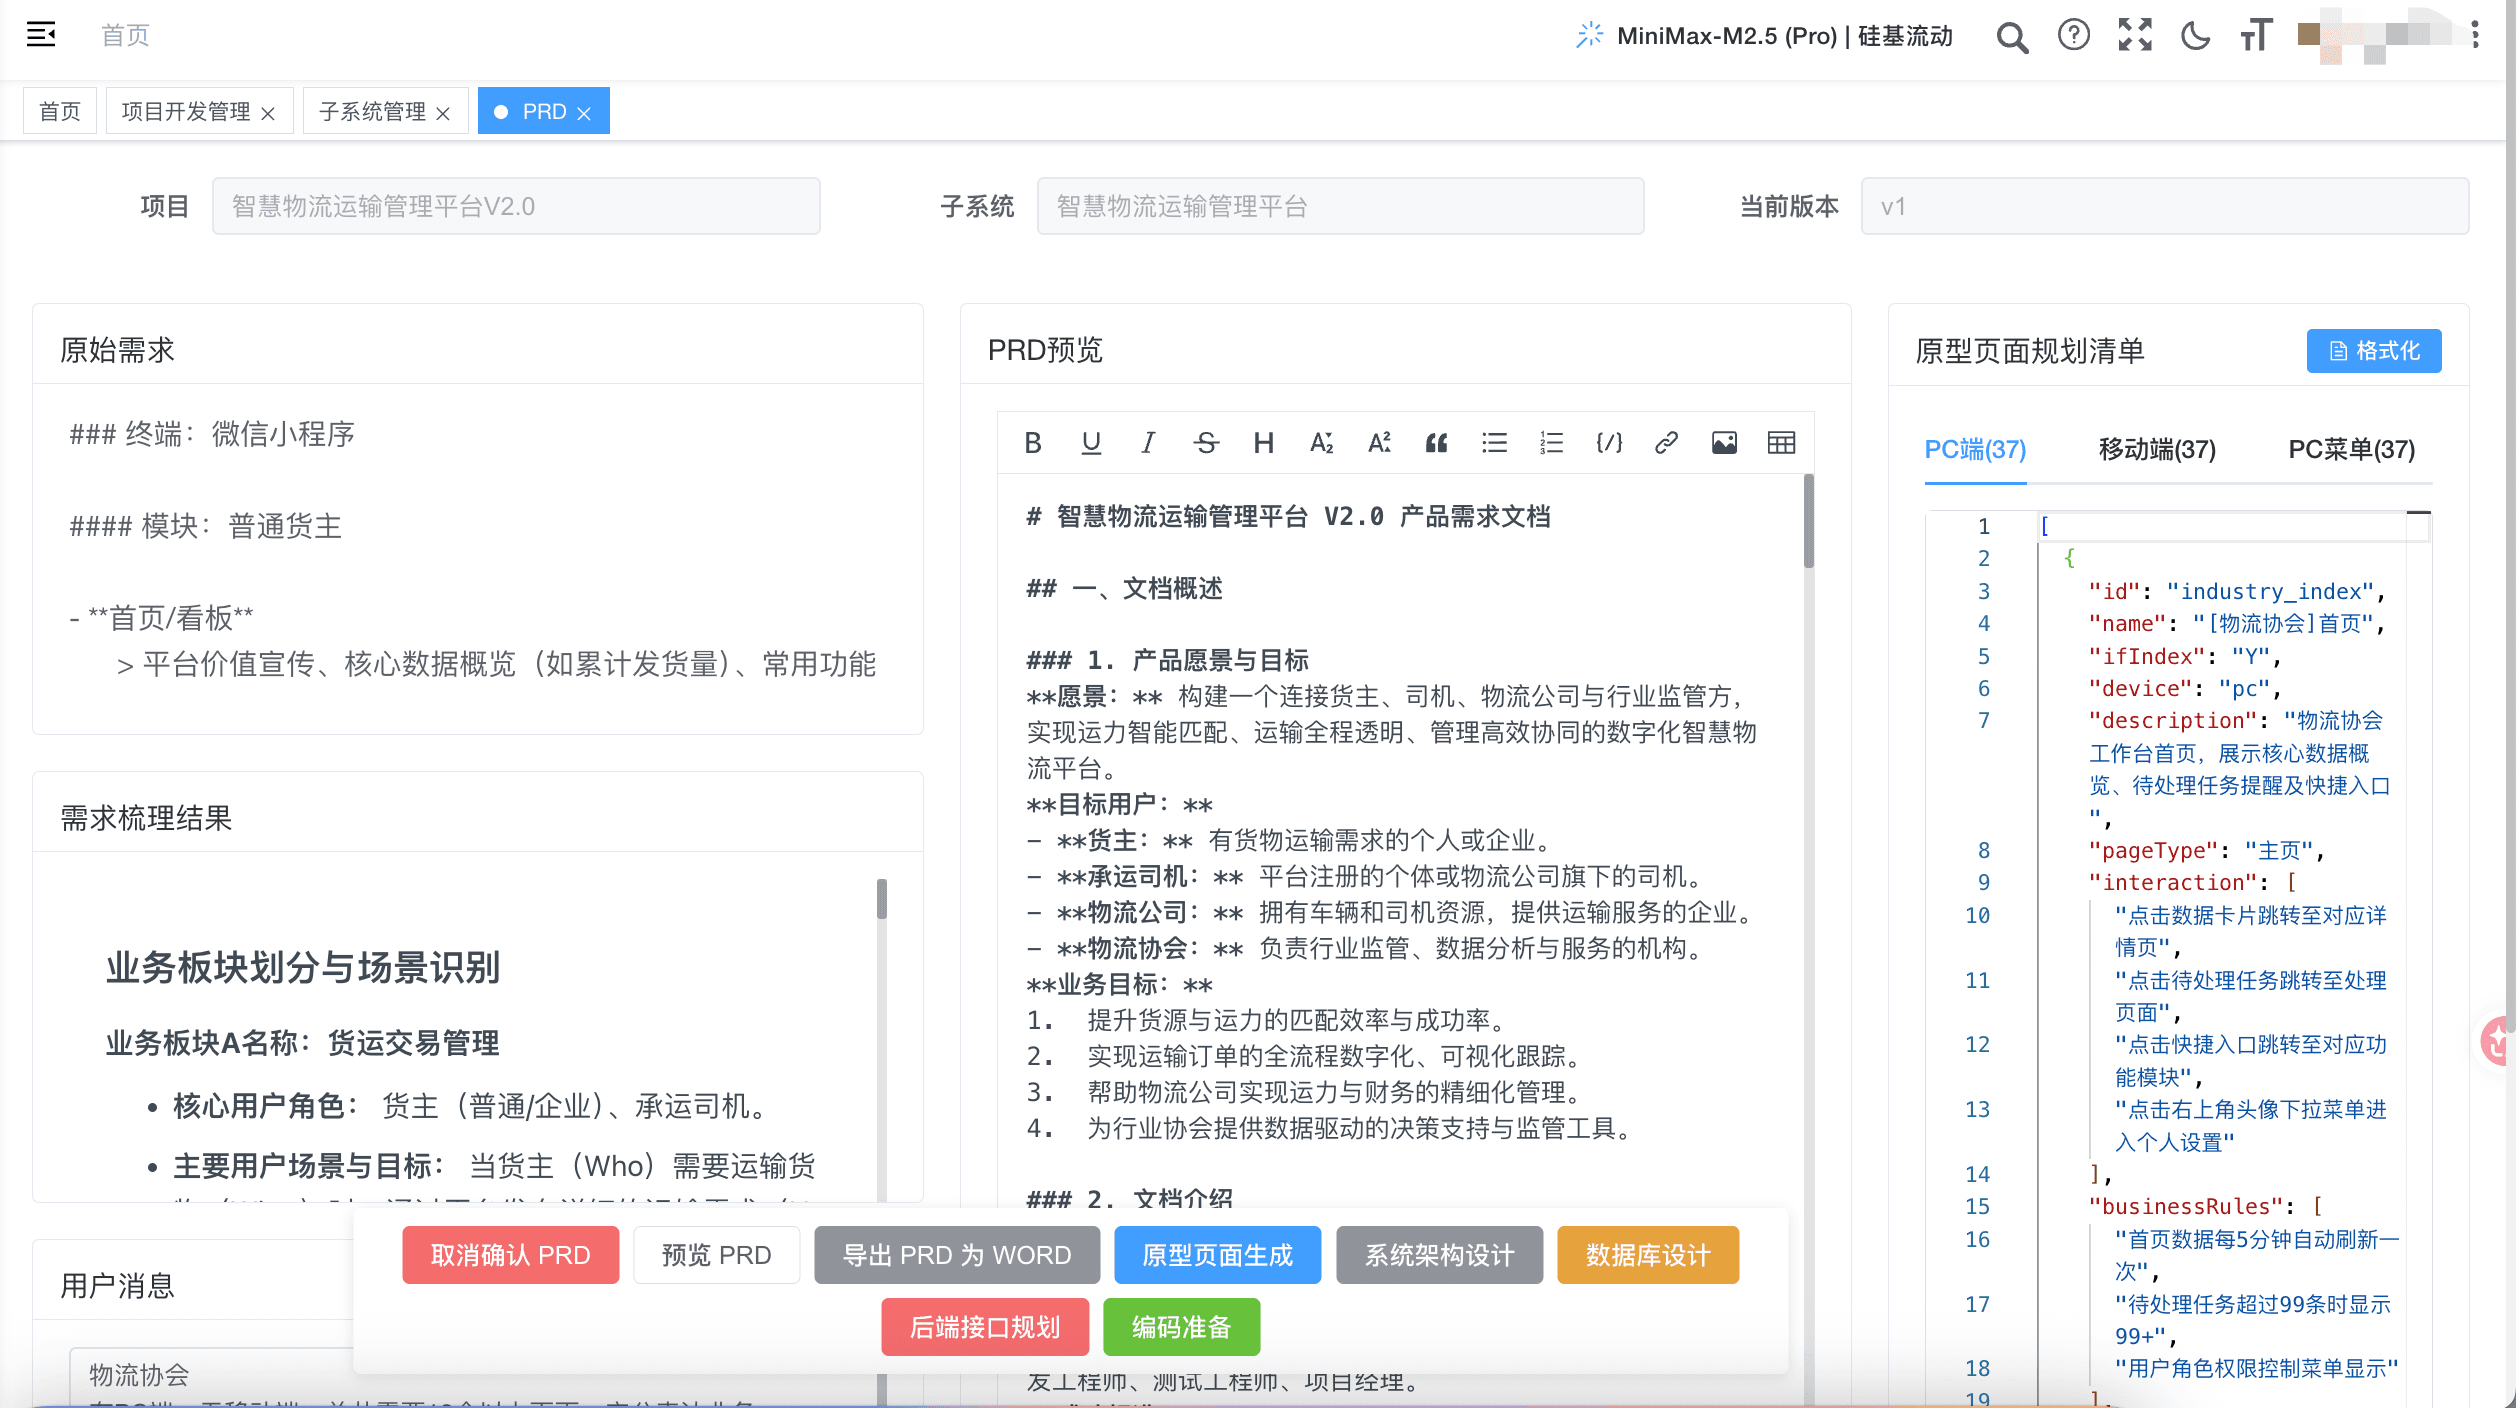Insert a hyperlink in the editor
Image resolution: width=2516 pixels, height=1408 pixels.
tap(1666, 443)
